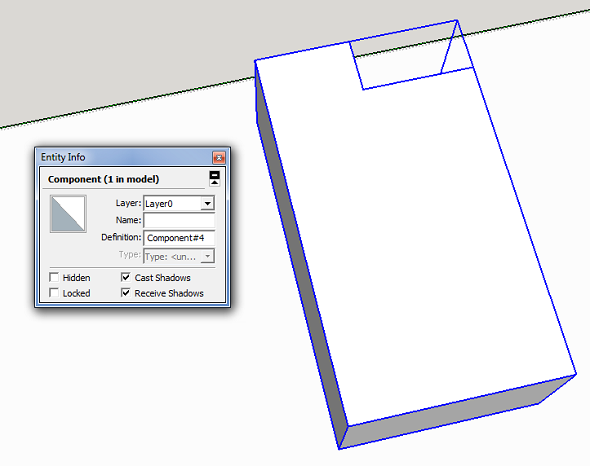Close the Entity Info panel

coord(219,157)
